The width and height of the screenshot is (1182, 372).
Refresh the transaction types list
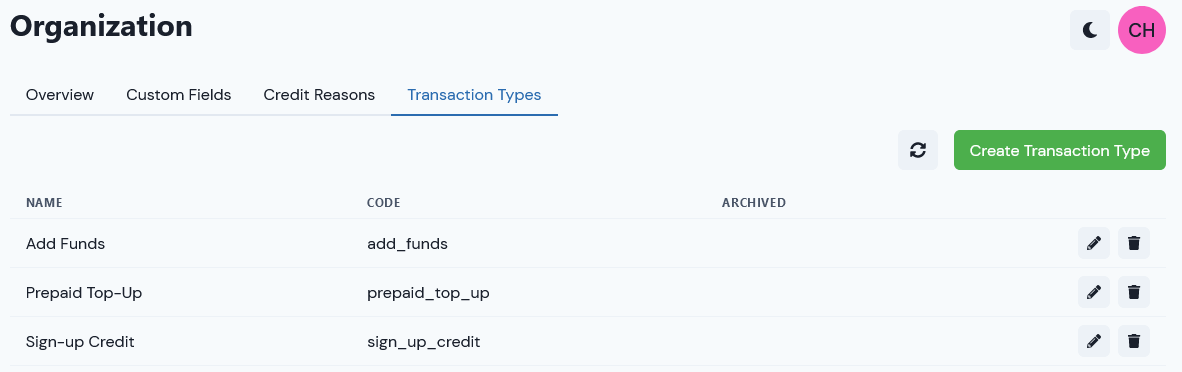pyautogui.click(x=917, y=150)
